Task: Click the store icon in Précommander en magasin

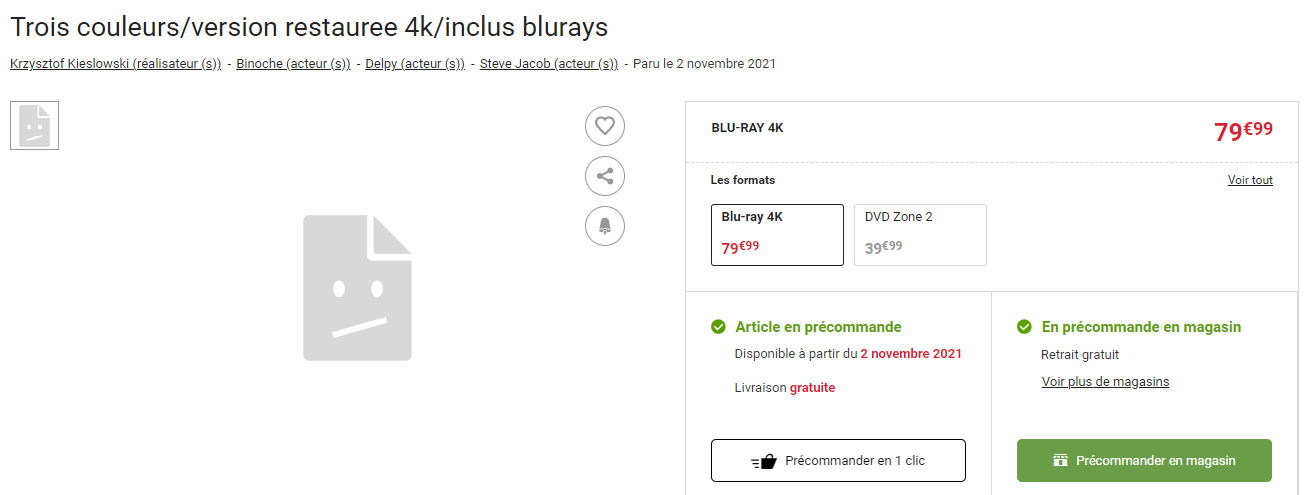Action: [1061, 461]
